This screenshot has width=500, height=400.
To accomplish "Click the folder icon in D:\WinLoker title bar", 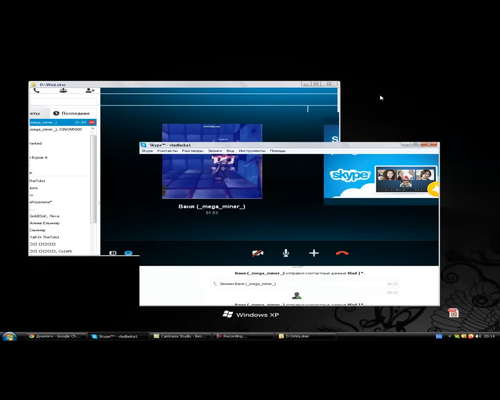I will [33, 85].
